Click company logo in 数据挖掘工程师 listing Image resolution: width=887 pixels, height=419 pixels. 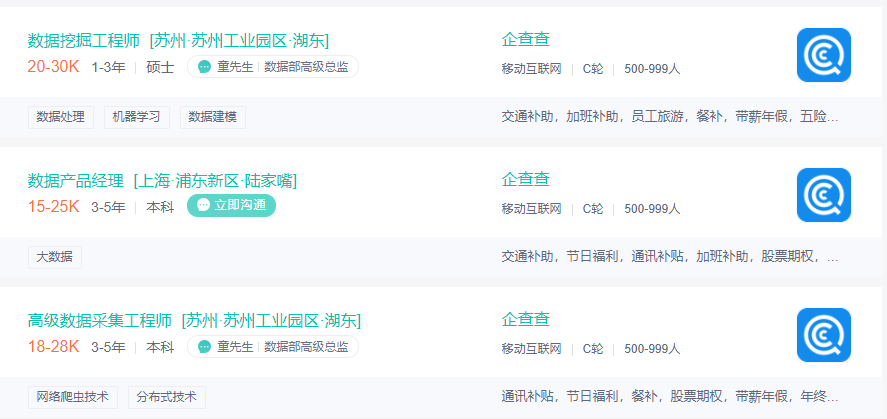coord(823,54)
